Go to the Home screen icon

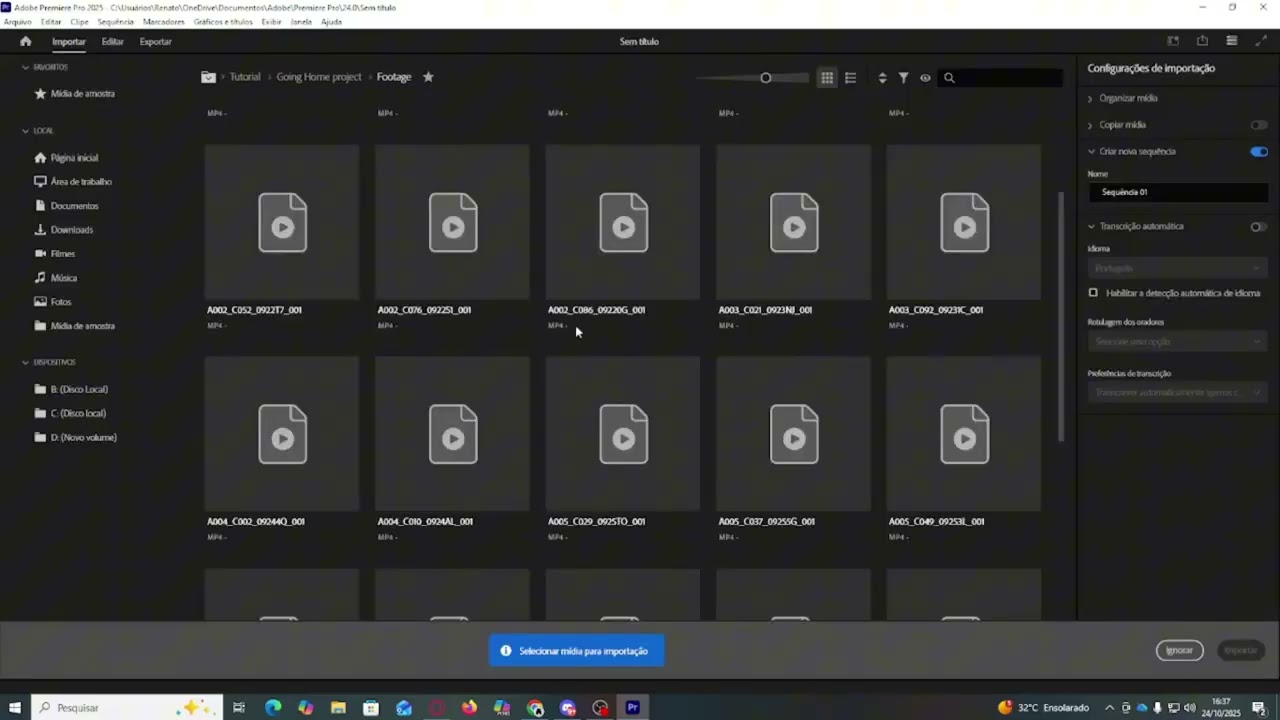click(x=25, y=41)
